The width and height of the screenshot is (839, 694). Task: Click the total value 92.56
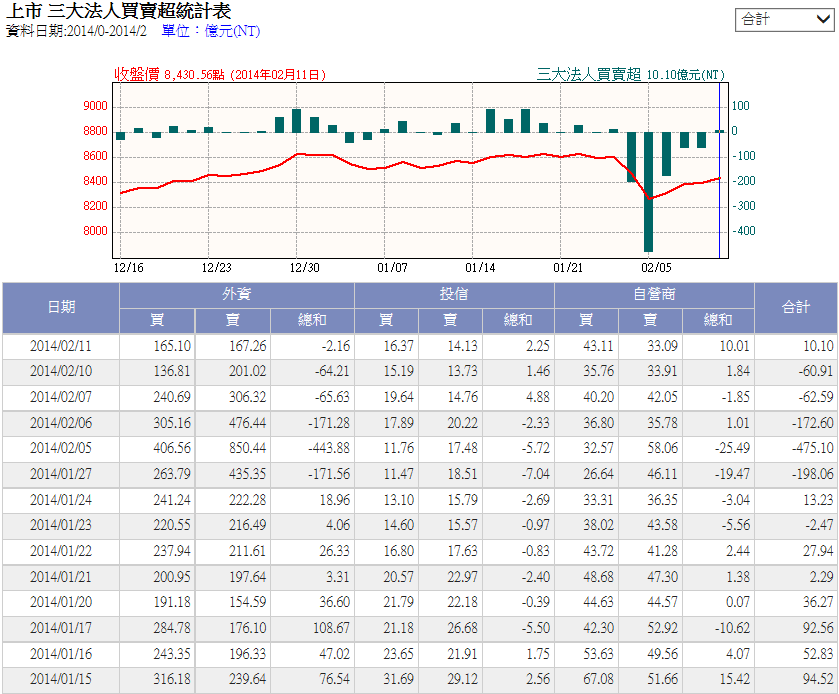(x=818, y=628)
